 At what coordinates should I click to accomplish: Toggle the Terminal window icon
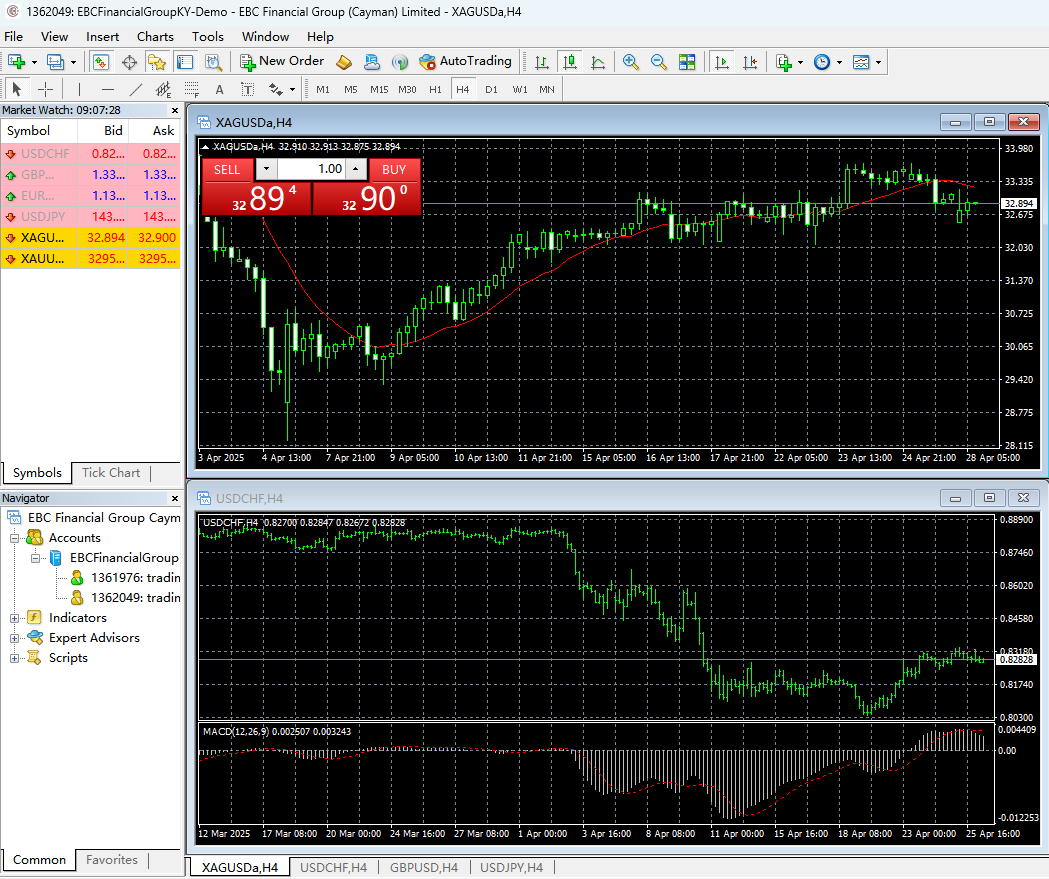tap(185, 62)
